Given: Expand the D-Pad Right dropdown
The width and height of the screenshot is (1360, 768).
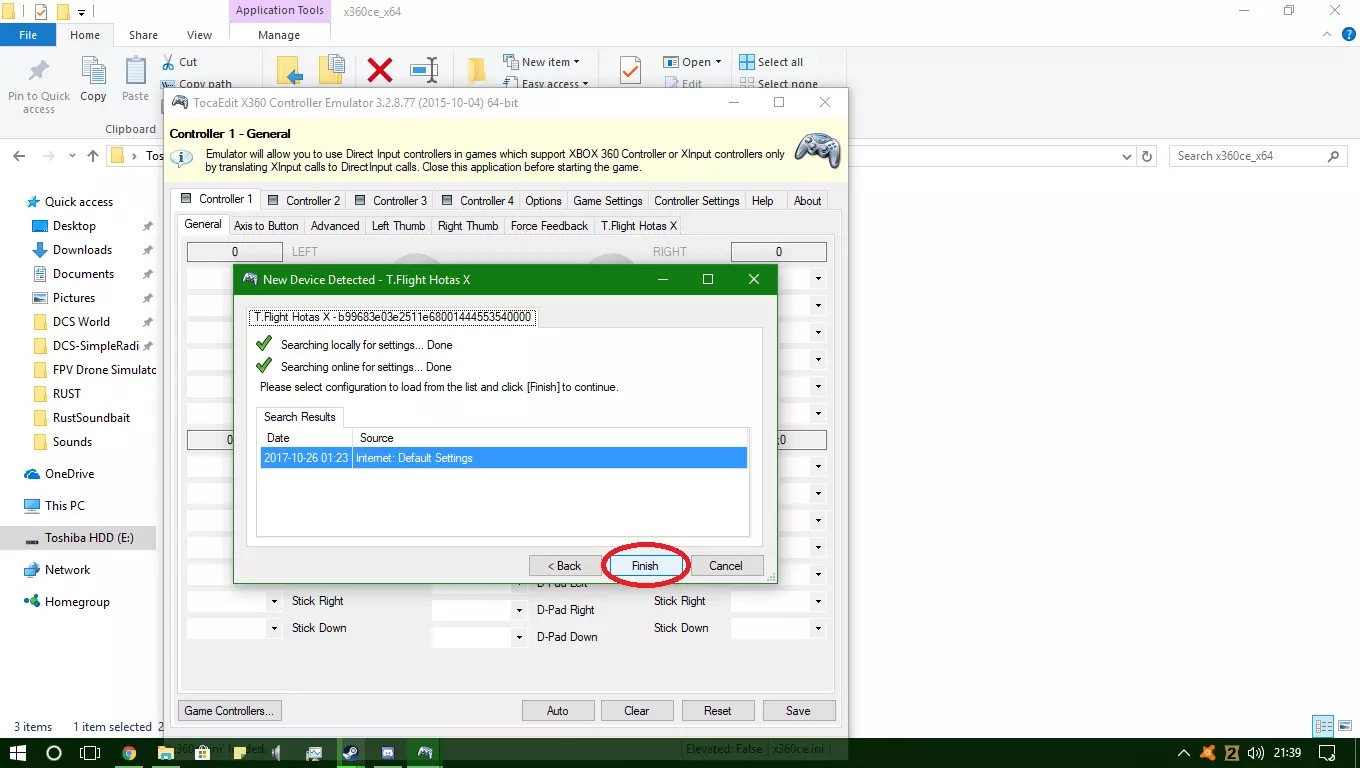Looking at the screenshot, I should coord(519,610).
